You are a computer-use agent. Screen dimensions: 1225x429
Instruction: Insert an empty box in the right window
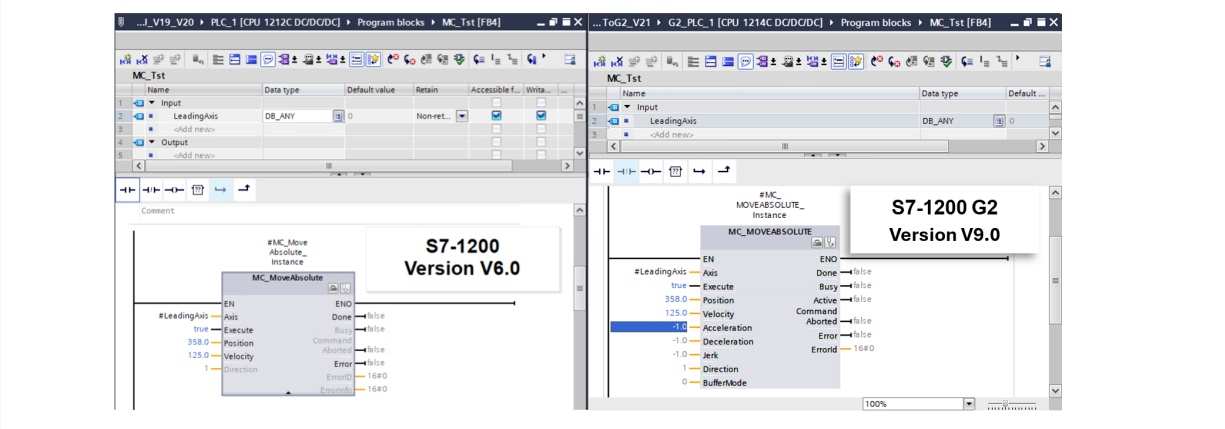click(675, 171)
